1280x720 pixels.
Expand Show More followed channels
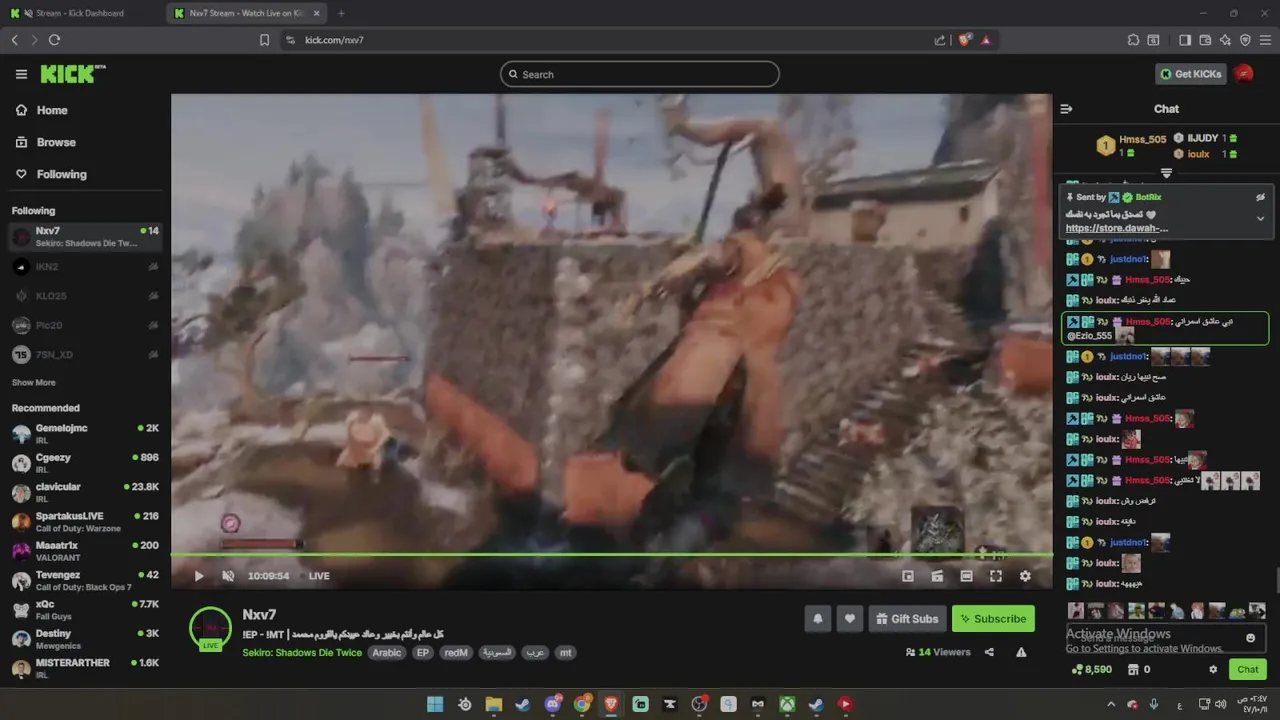(34, 382)
